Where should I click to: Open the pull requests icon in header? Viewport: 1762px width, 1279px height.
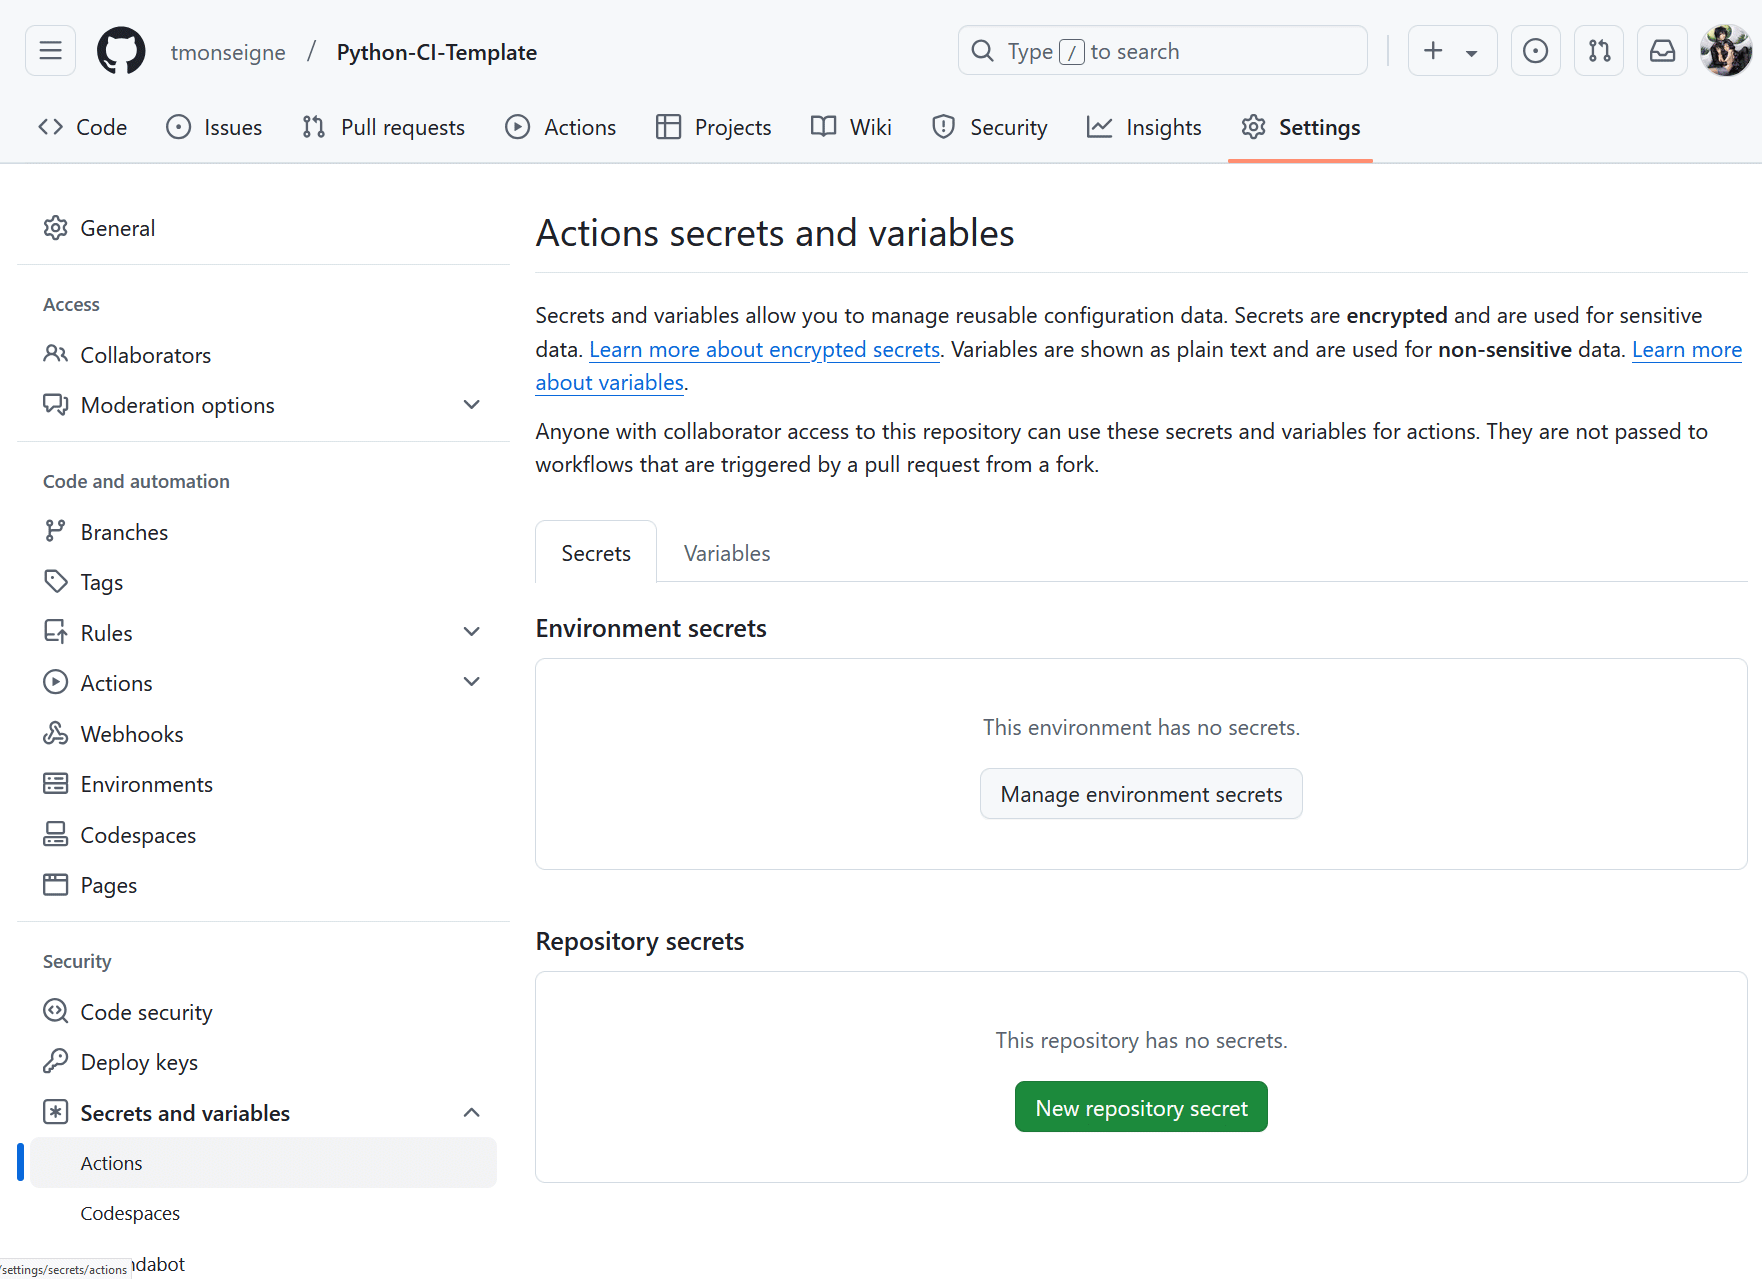tap(1598, 51)
